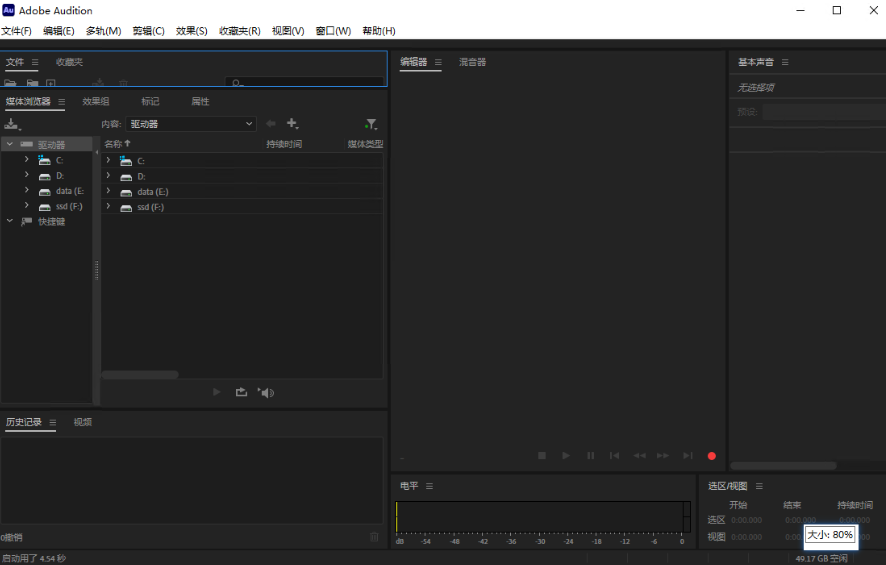Open the Files panel hamburger menu
The image size is (886, 565).
[35, 62]
